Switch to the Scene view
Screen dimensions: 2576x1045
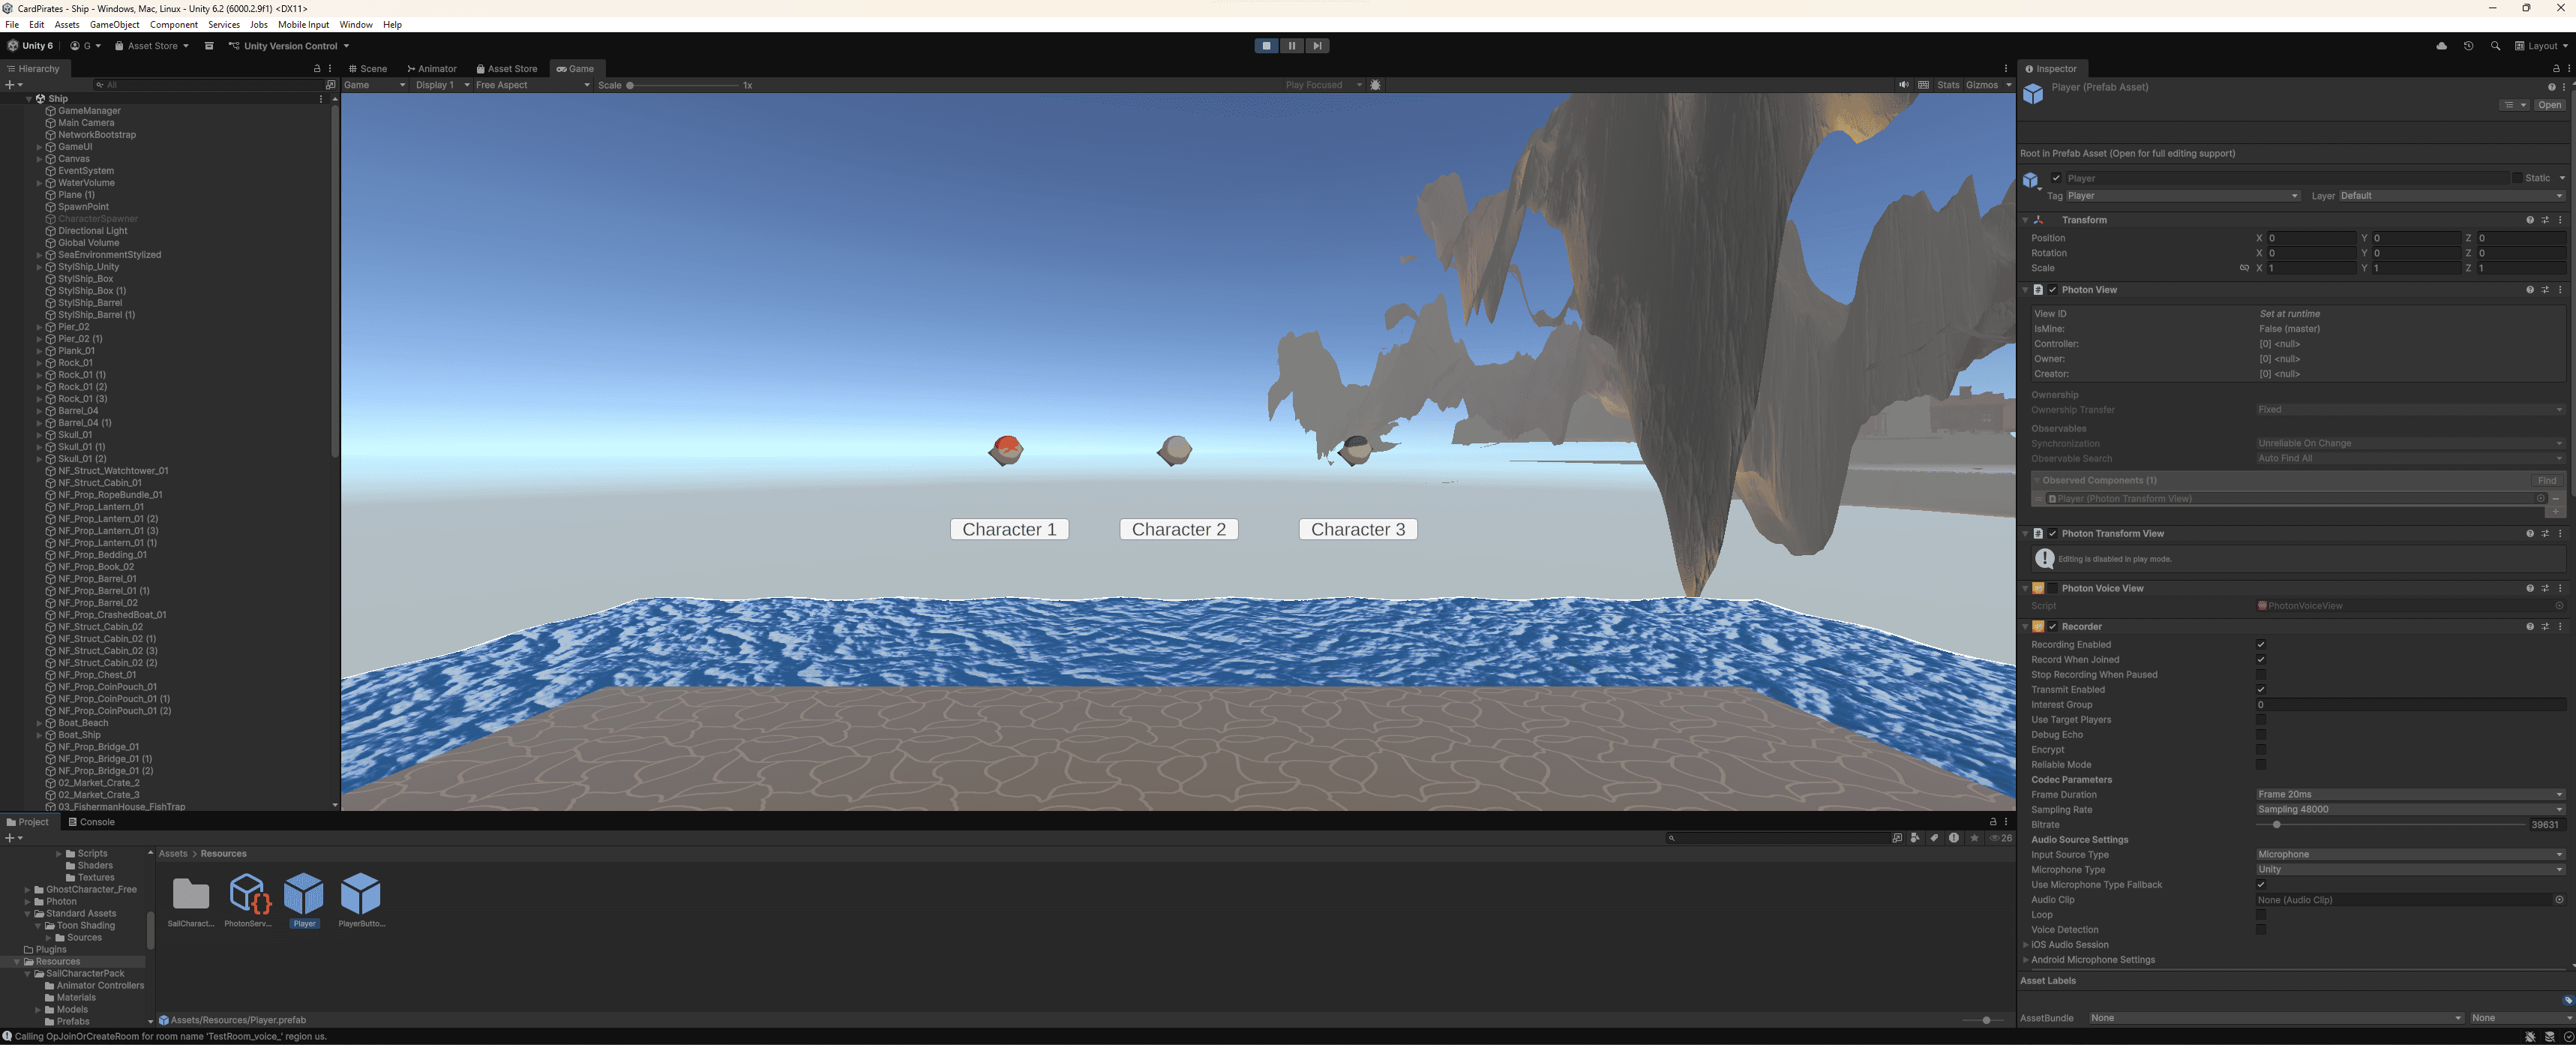[x=369, y=68]
